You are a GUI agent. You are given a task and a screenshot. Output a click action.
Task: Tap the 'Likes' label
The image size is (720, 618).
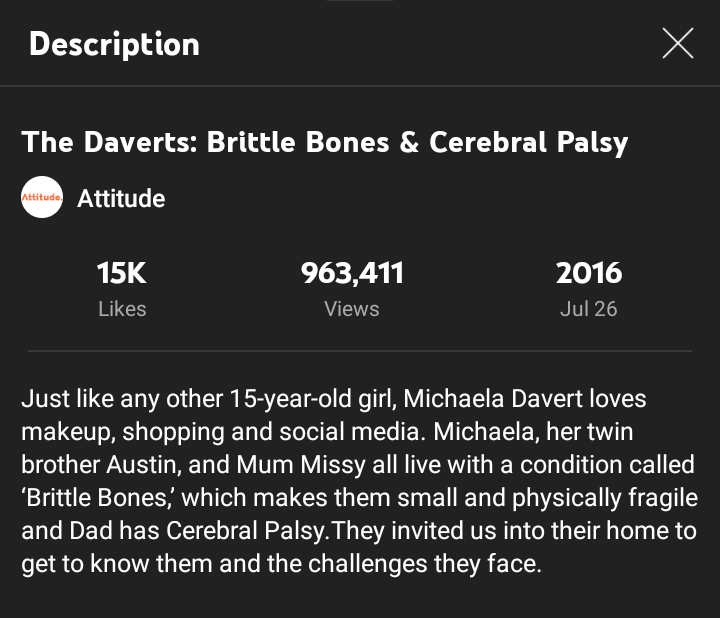tap(122, 309)
